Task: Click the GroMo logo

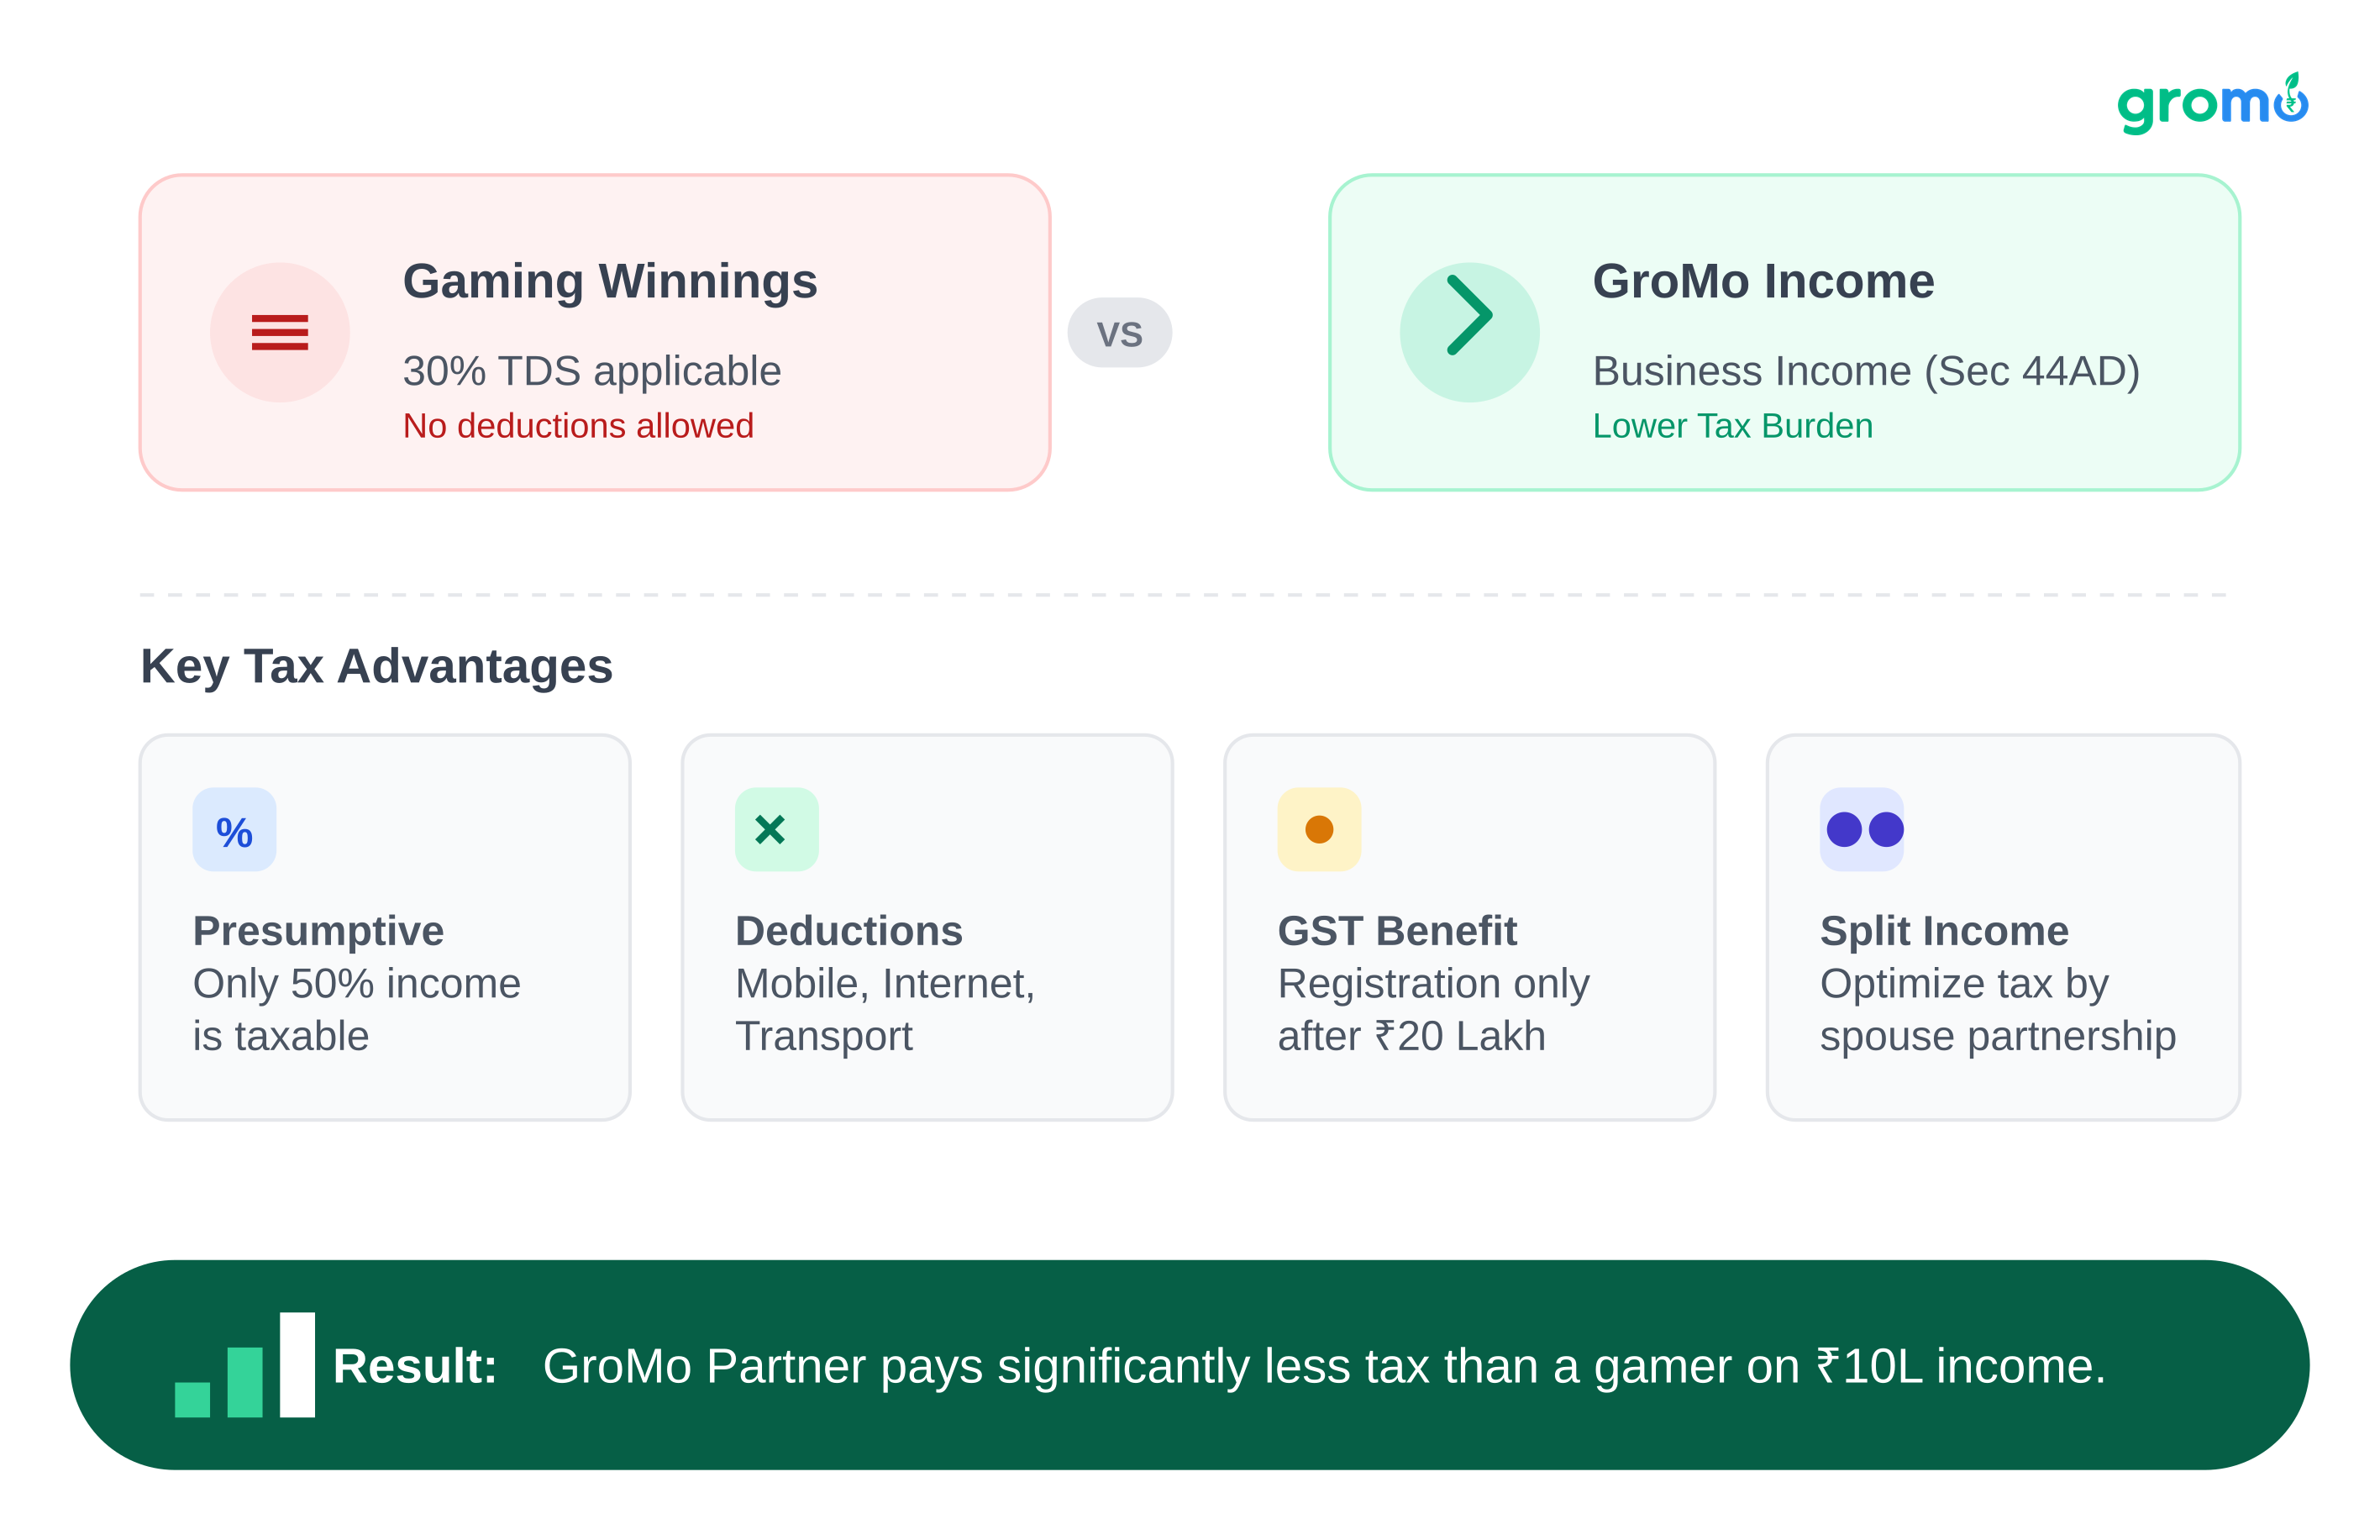Action: tap(2211, 104)
